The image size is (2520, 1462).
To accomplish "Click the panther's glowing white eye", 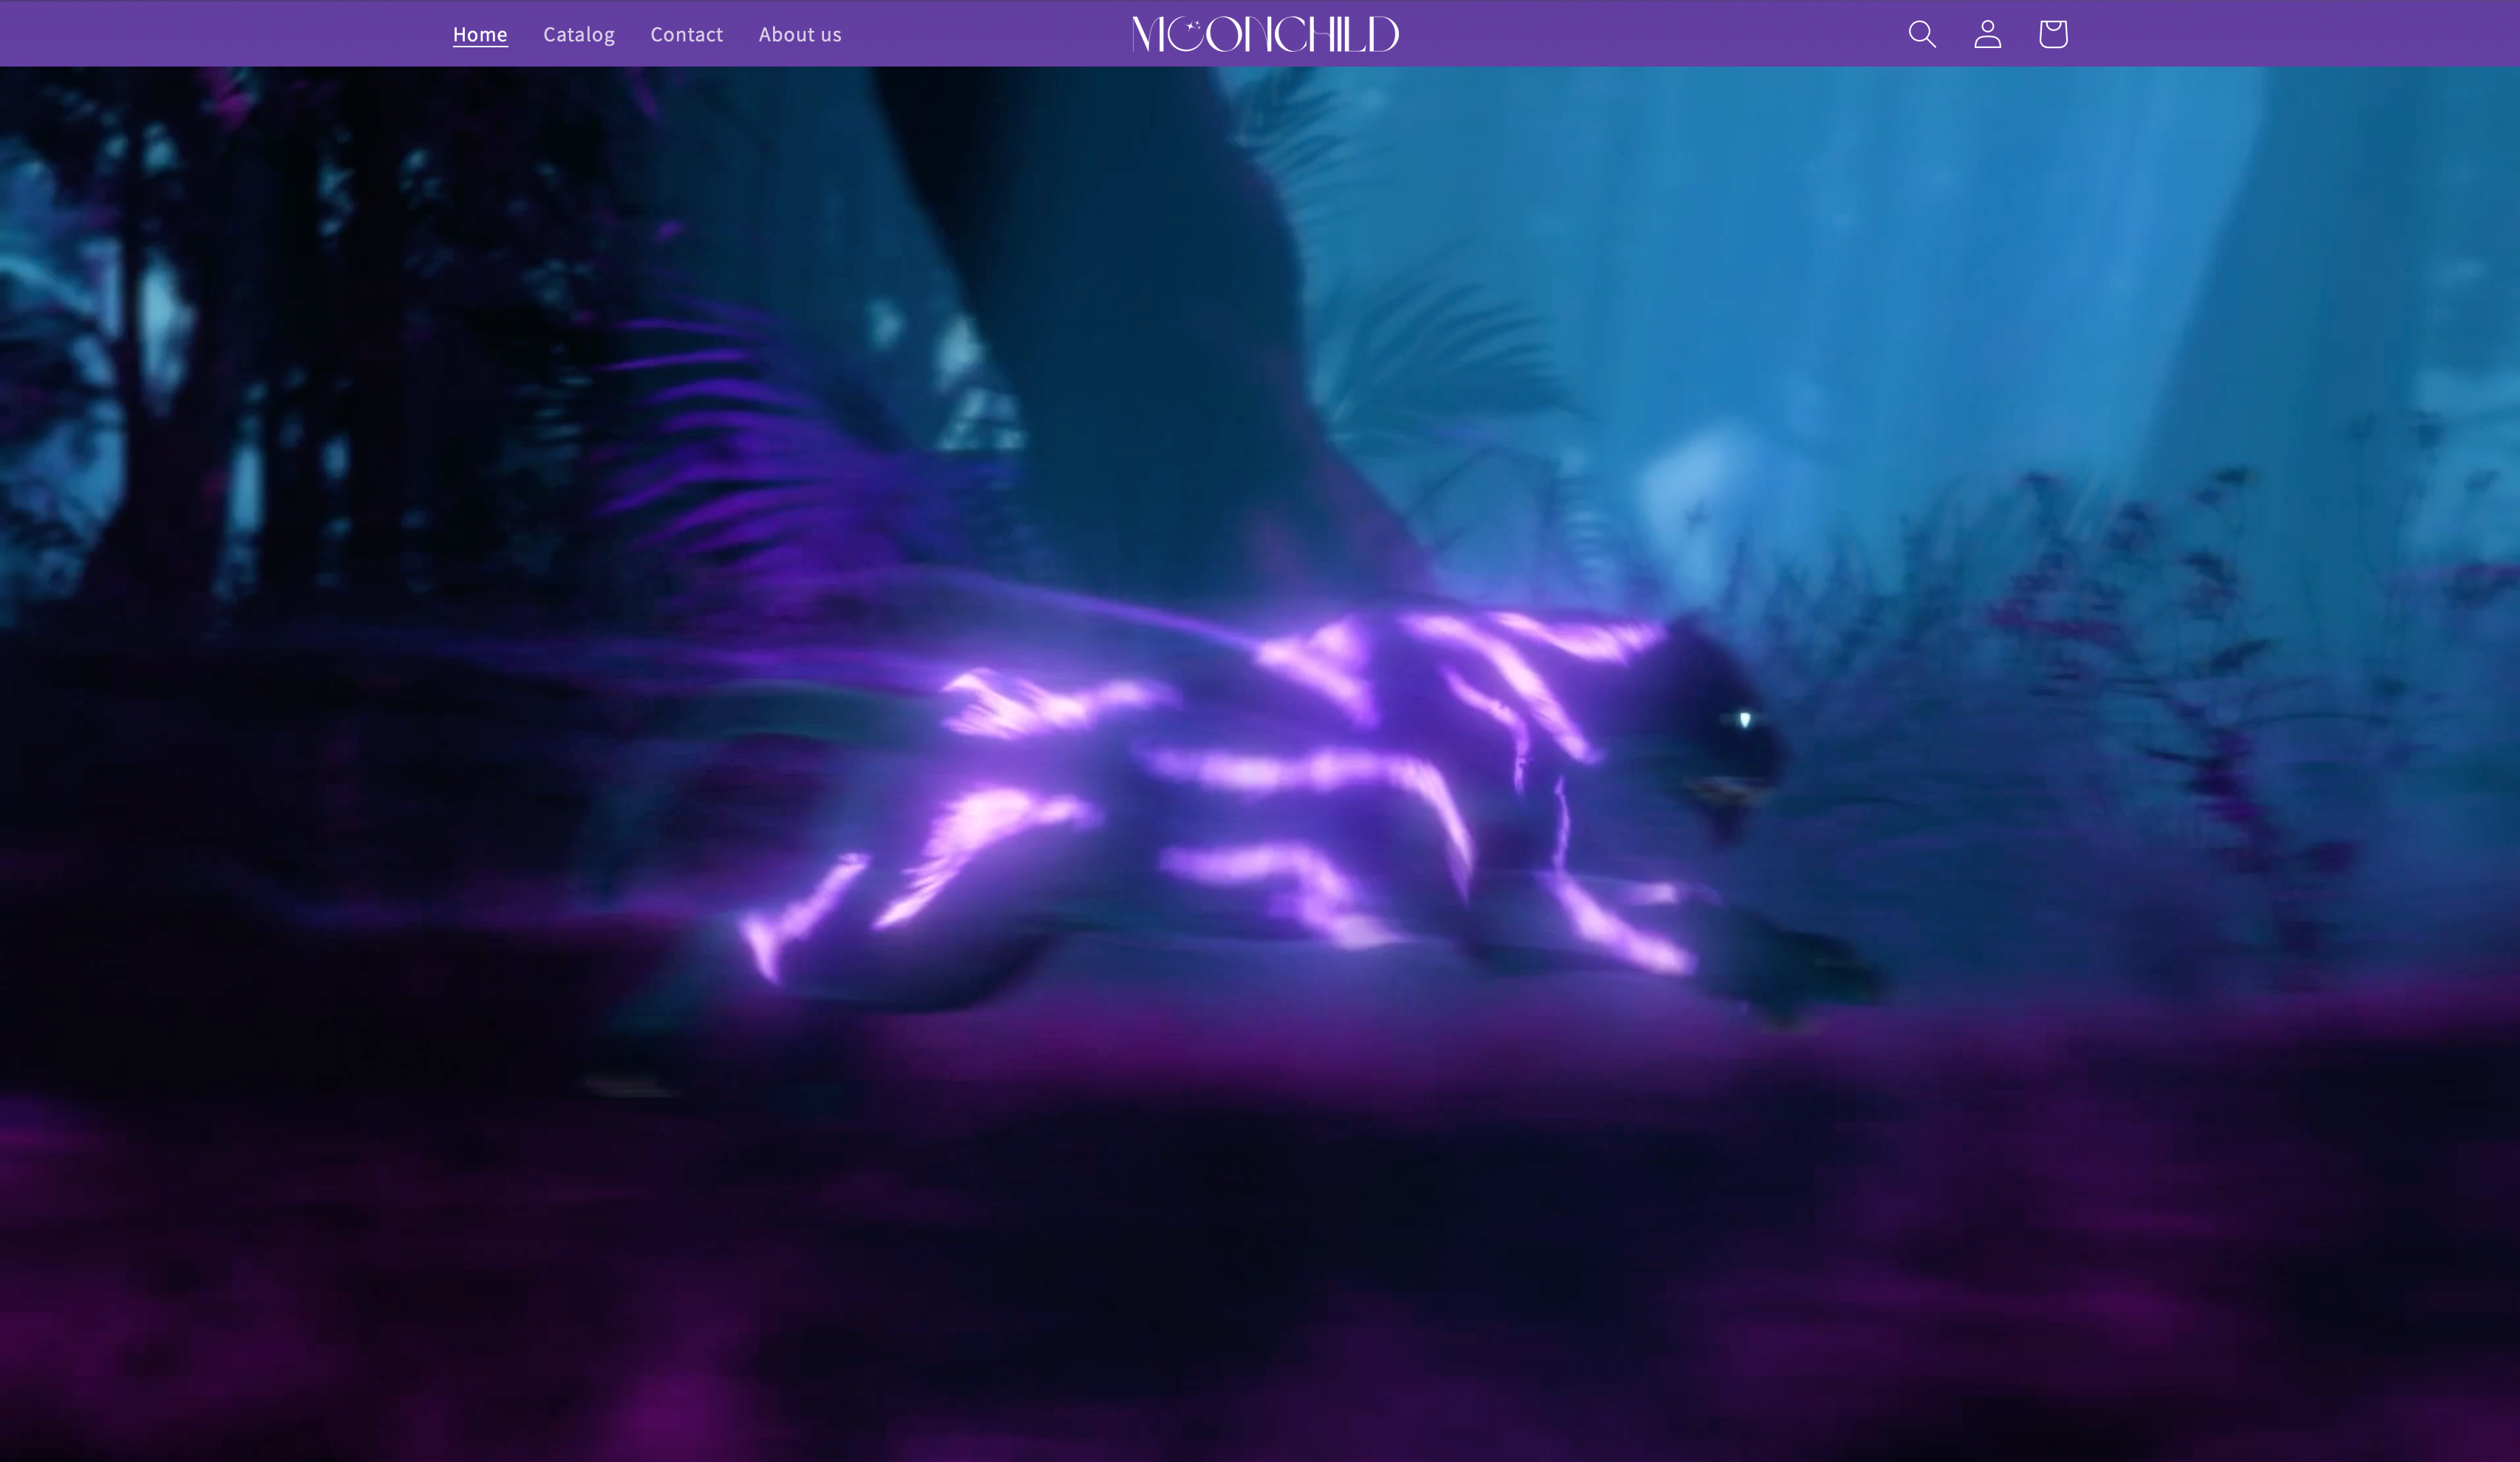I will (1744, 719).
